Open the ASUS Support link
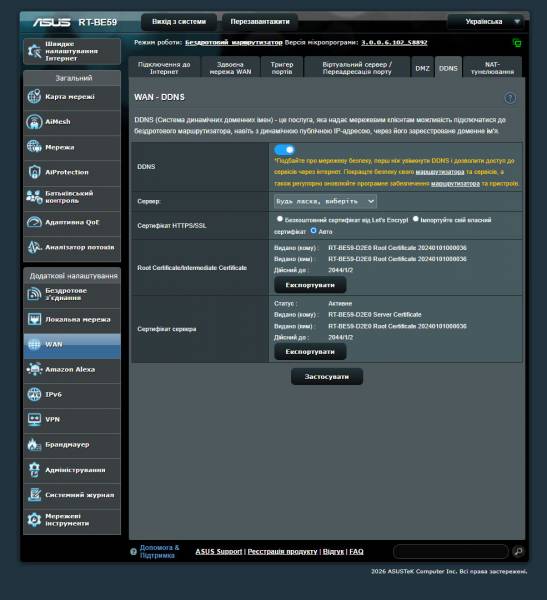Image resolution: width=547 pixels, height=600 pixels. pos(219,551)
